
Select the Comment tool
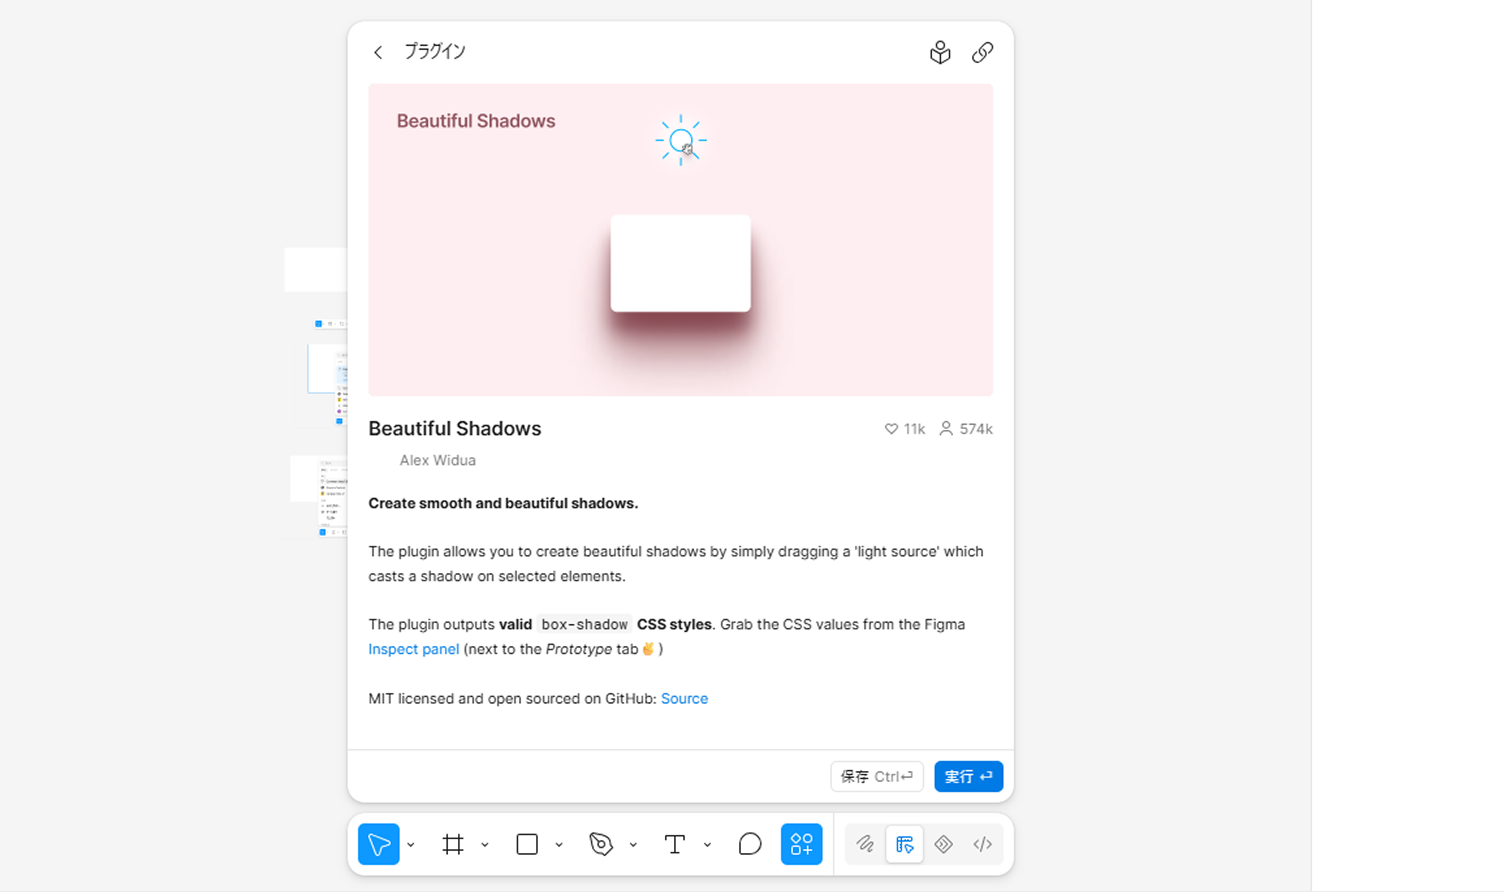click(750, 844)
